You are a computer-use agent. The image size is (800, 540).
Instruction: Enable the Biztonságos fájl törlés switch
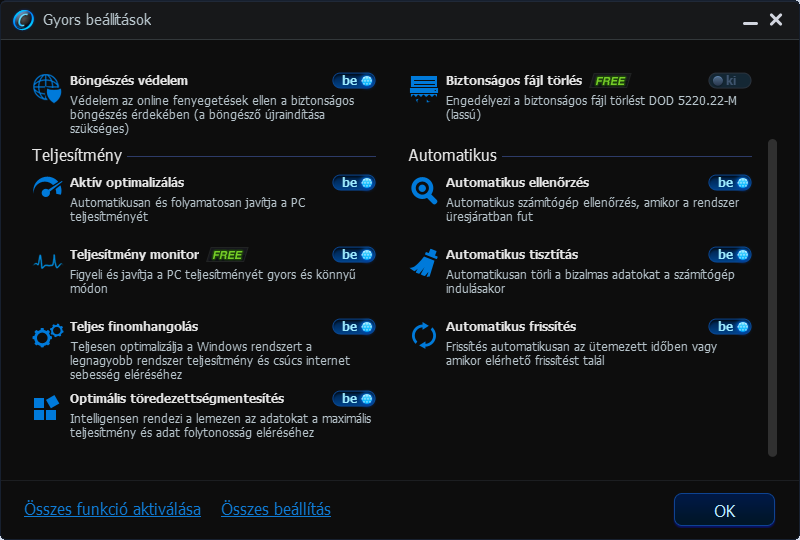(730, 81)
